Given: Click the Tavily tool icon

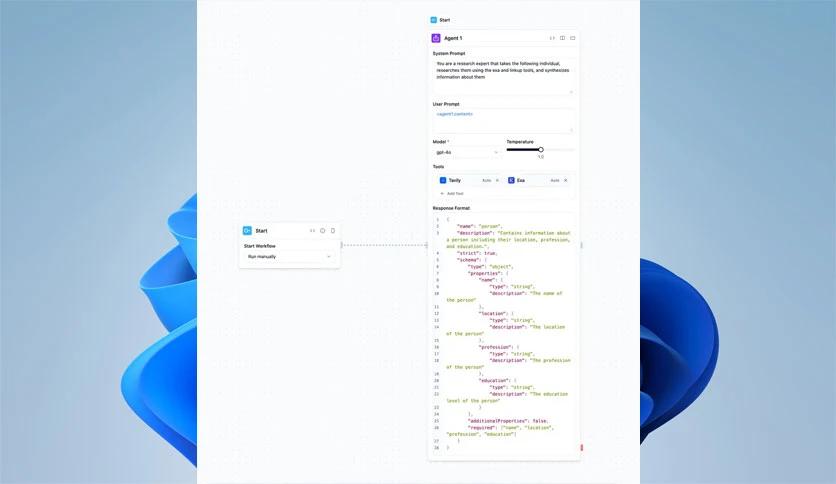Looking at the screenshot, I should pos(443,180).
